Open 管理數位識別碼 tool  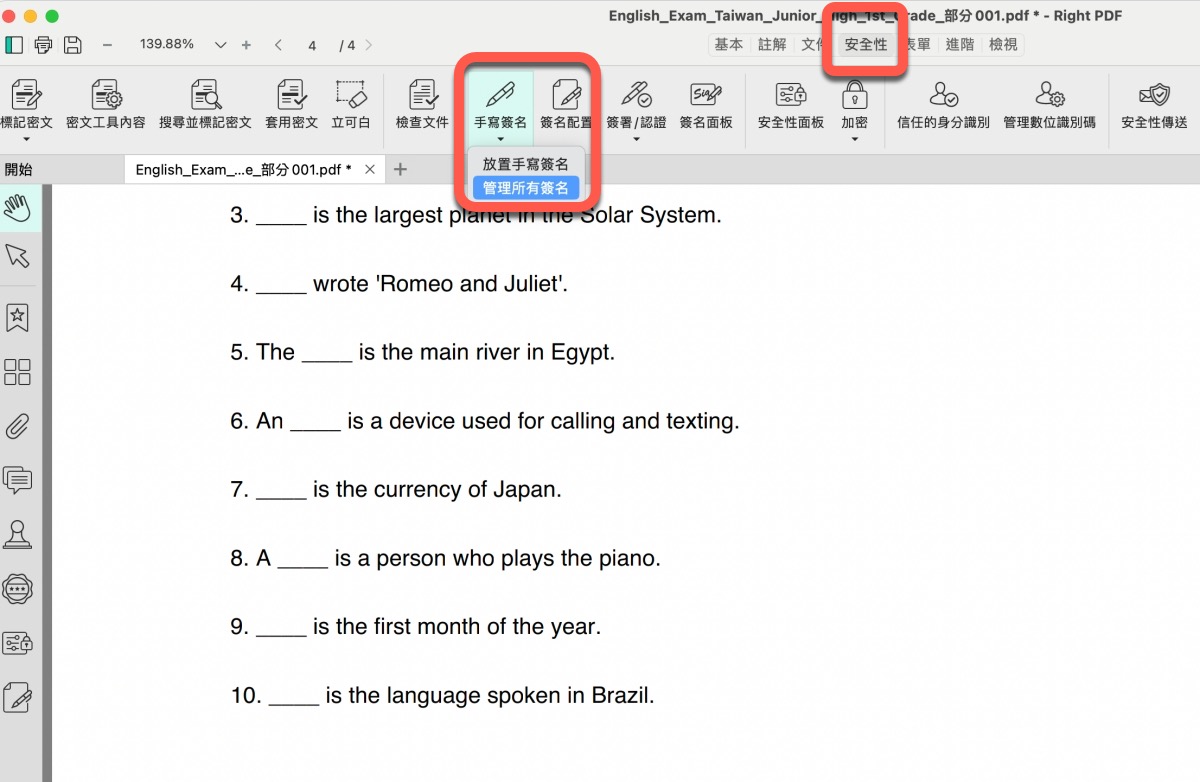coord(1049,96)
